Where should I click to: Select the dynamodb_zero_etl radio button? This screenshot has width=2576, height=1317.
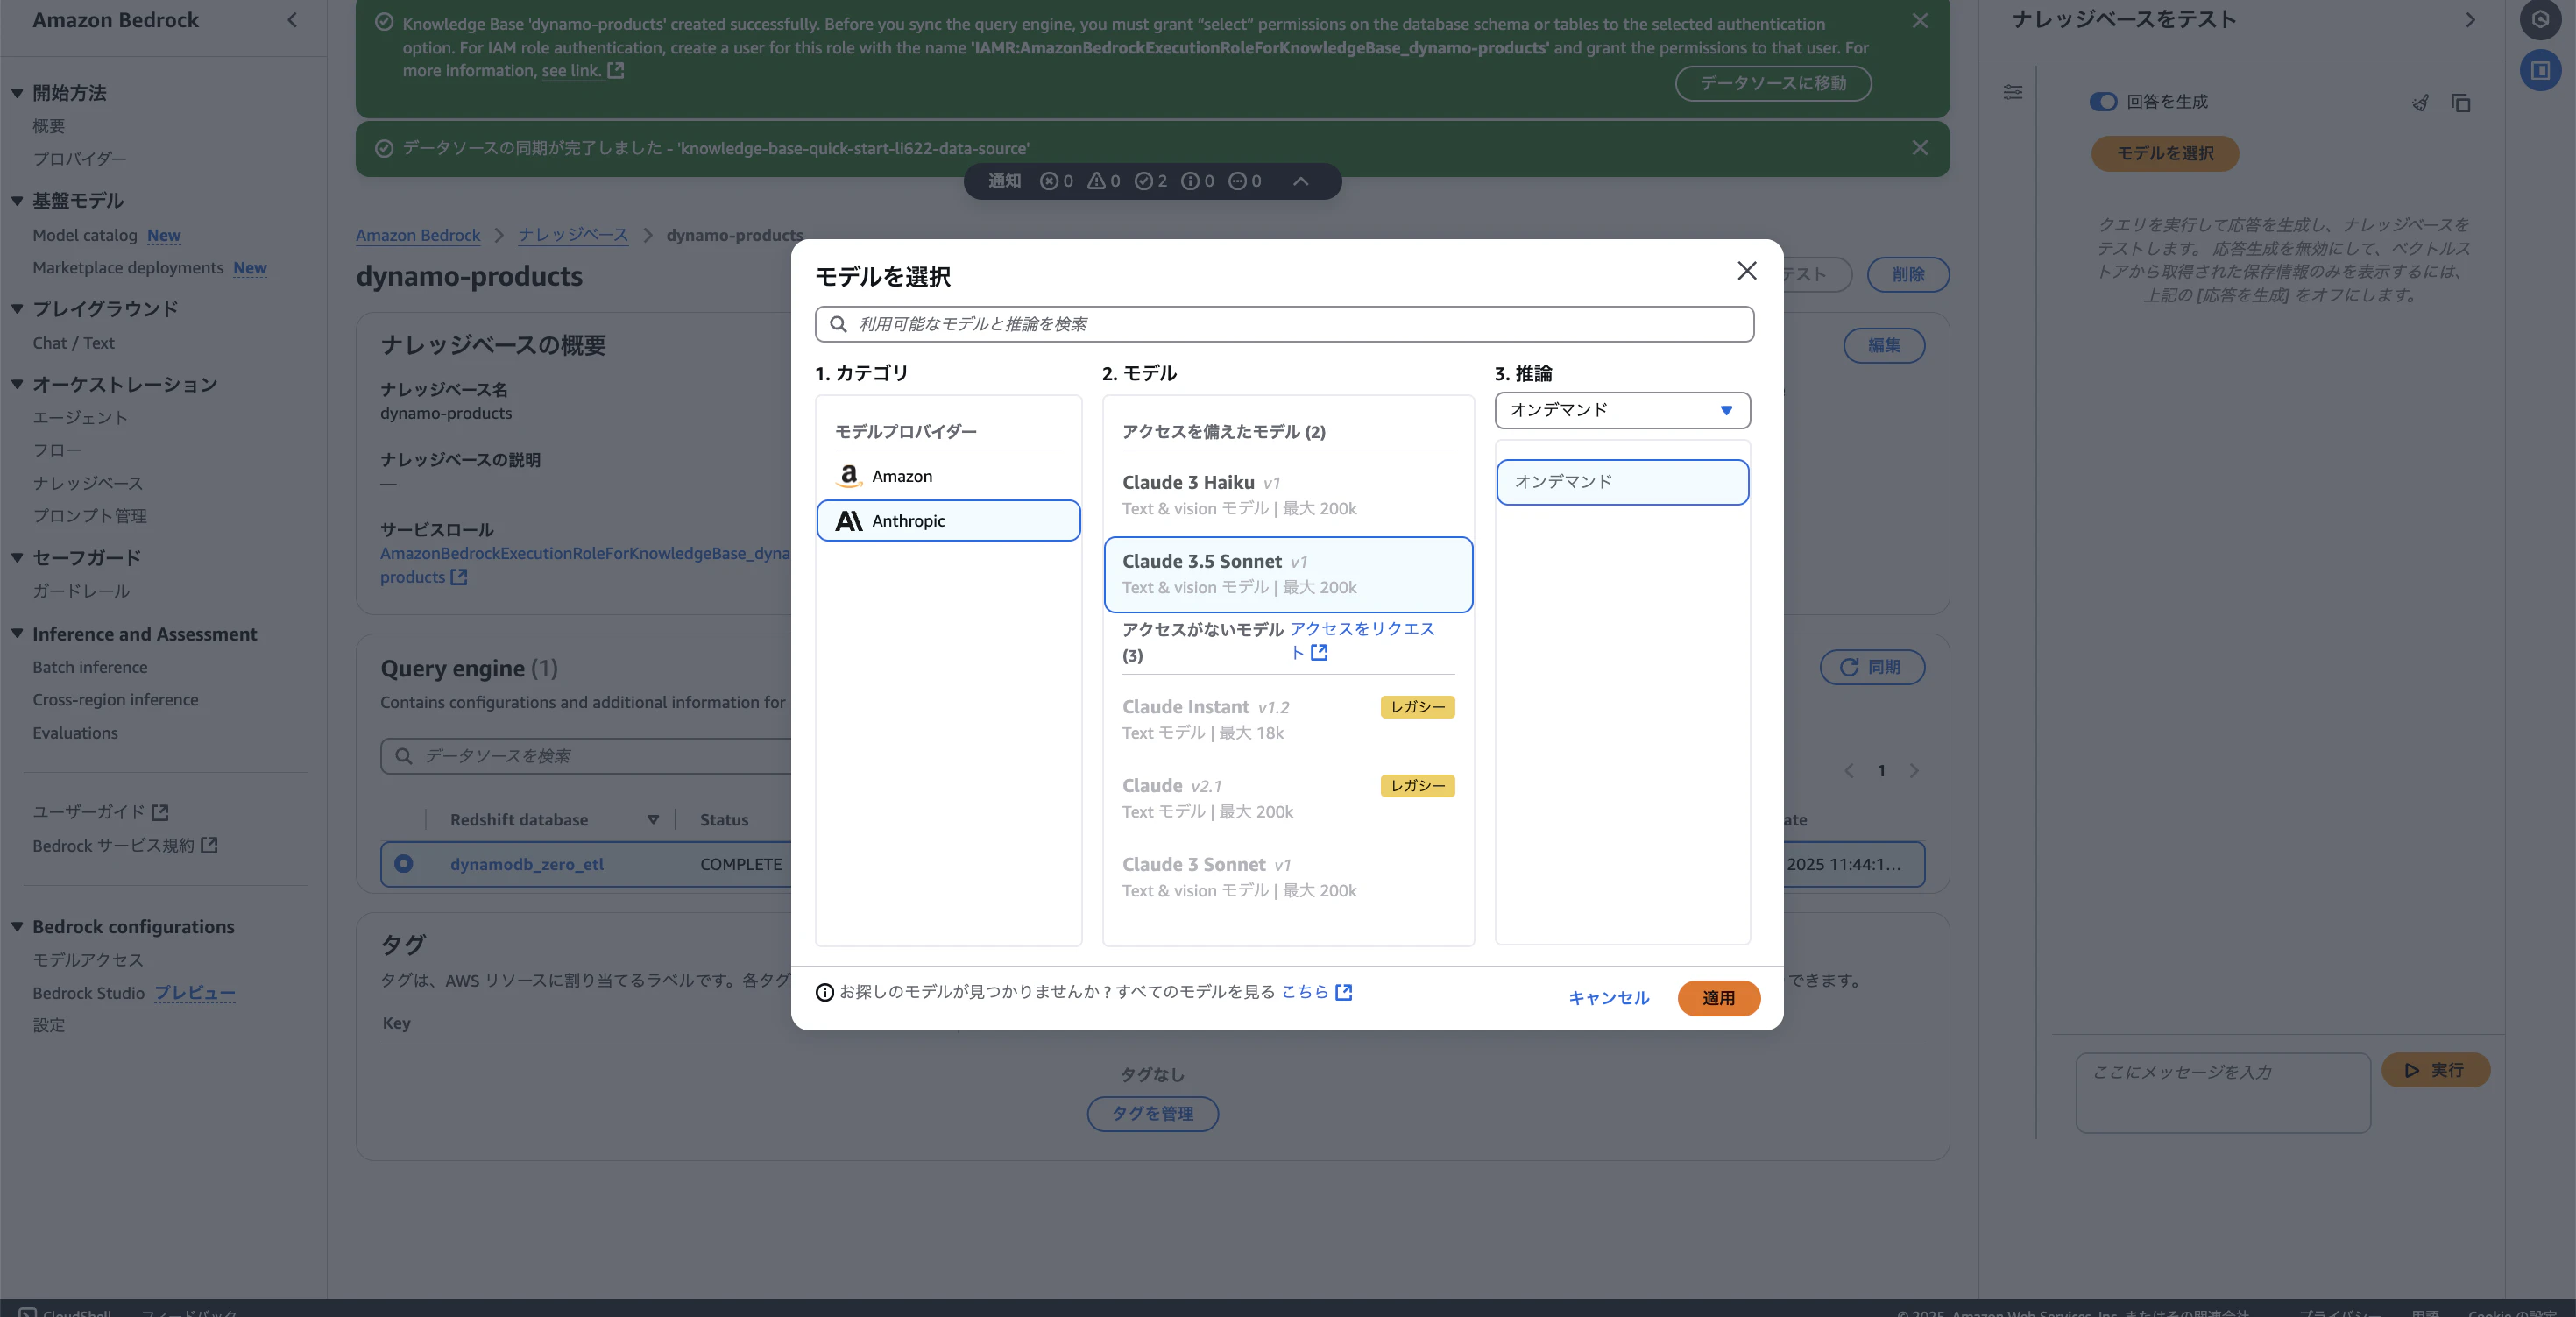403,864
